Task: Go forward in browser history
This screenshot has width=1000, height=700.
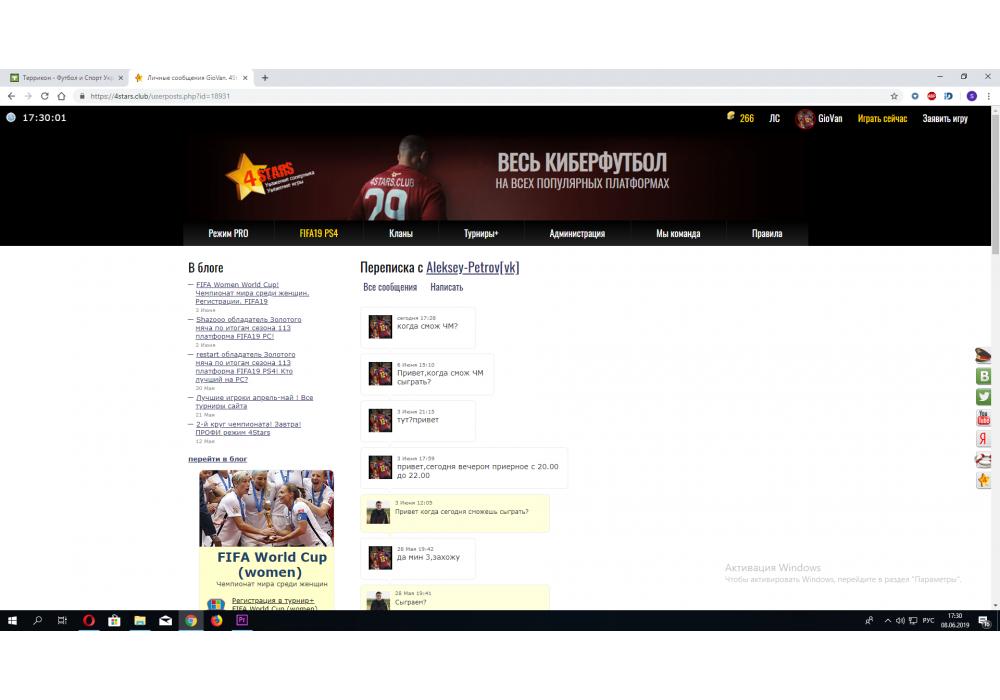Action: point(28,96)
